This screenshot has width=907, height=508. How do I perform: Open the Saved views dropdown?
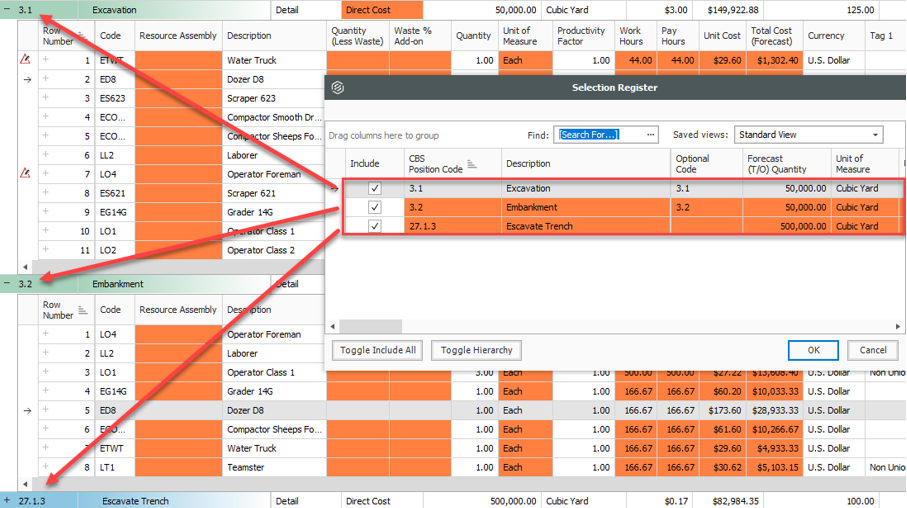coord(876,135)
